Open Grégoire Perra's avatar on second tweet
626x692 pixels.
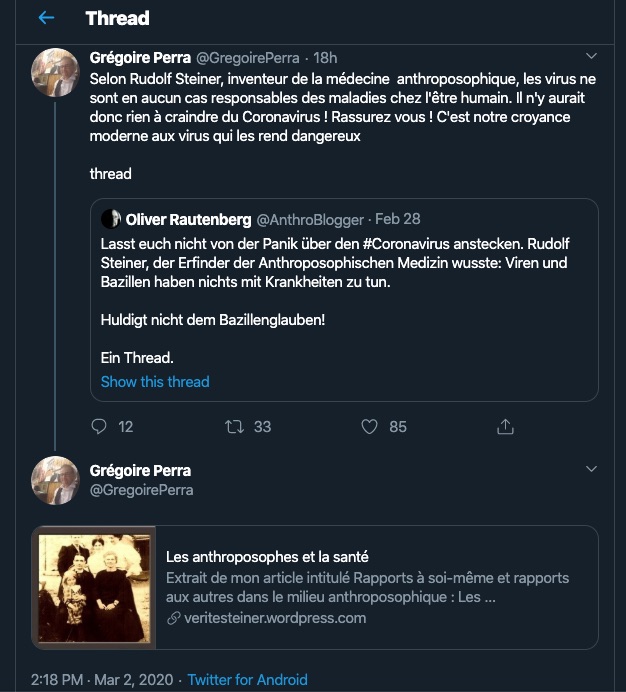point(56,480)
